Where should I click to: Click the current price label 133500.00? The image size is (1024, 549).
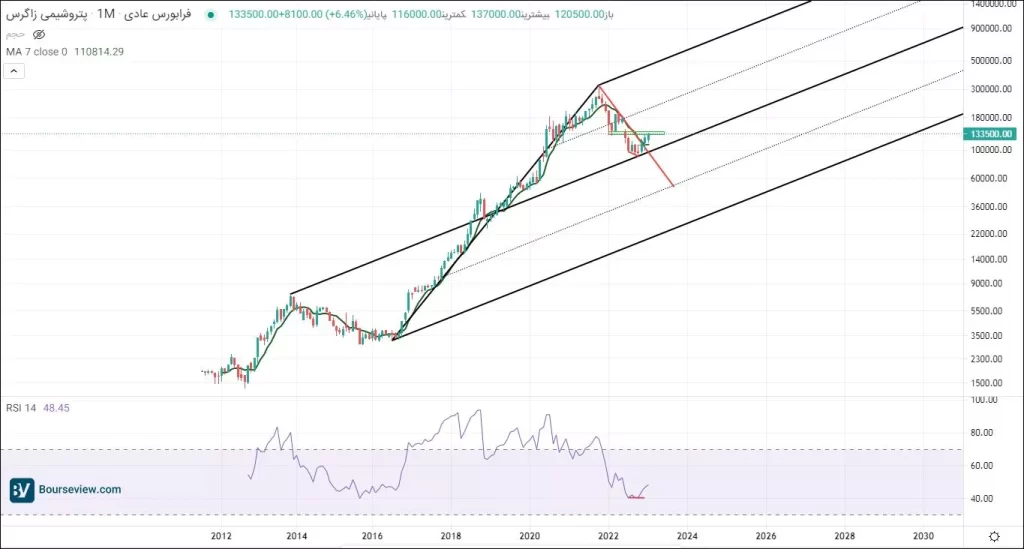(992, 134)
